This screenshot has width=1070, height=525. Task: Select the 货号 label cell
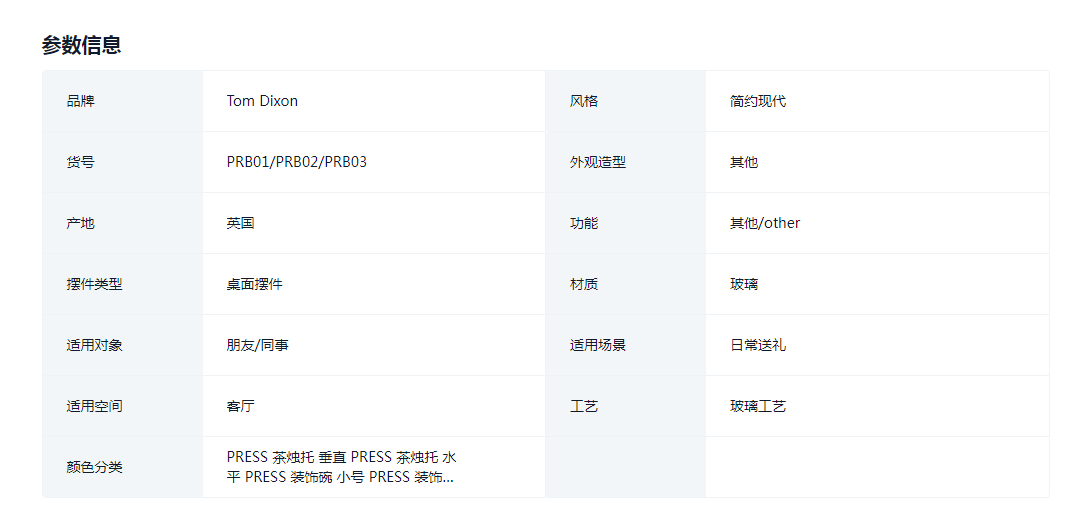(123, 162)
